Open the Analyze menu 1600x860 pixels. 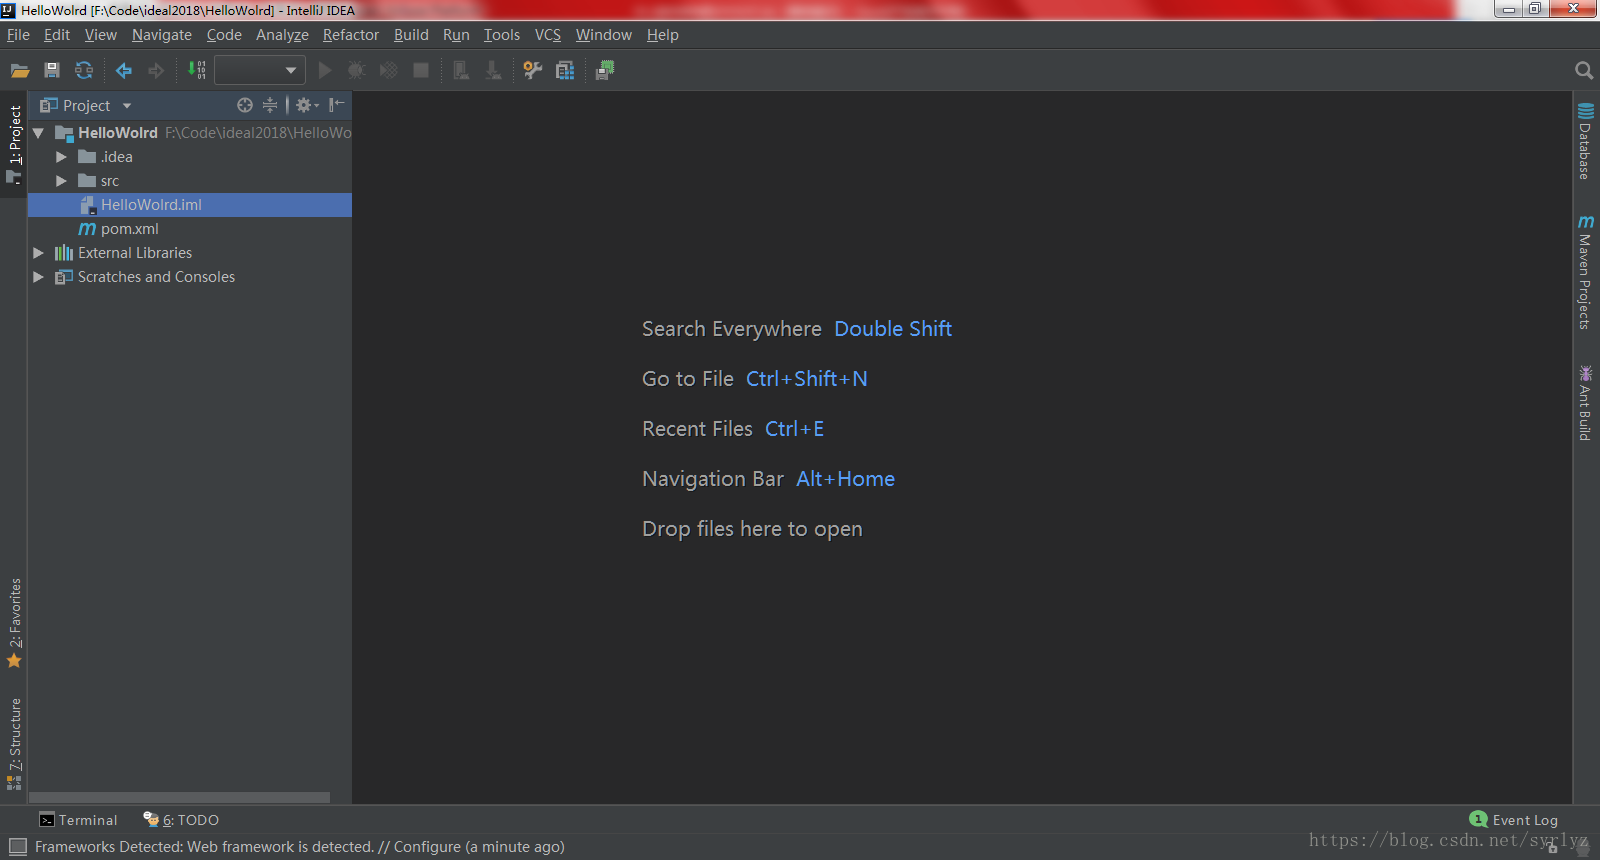282,35
